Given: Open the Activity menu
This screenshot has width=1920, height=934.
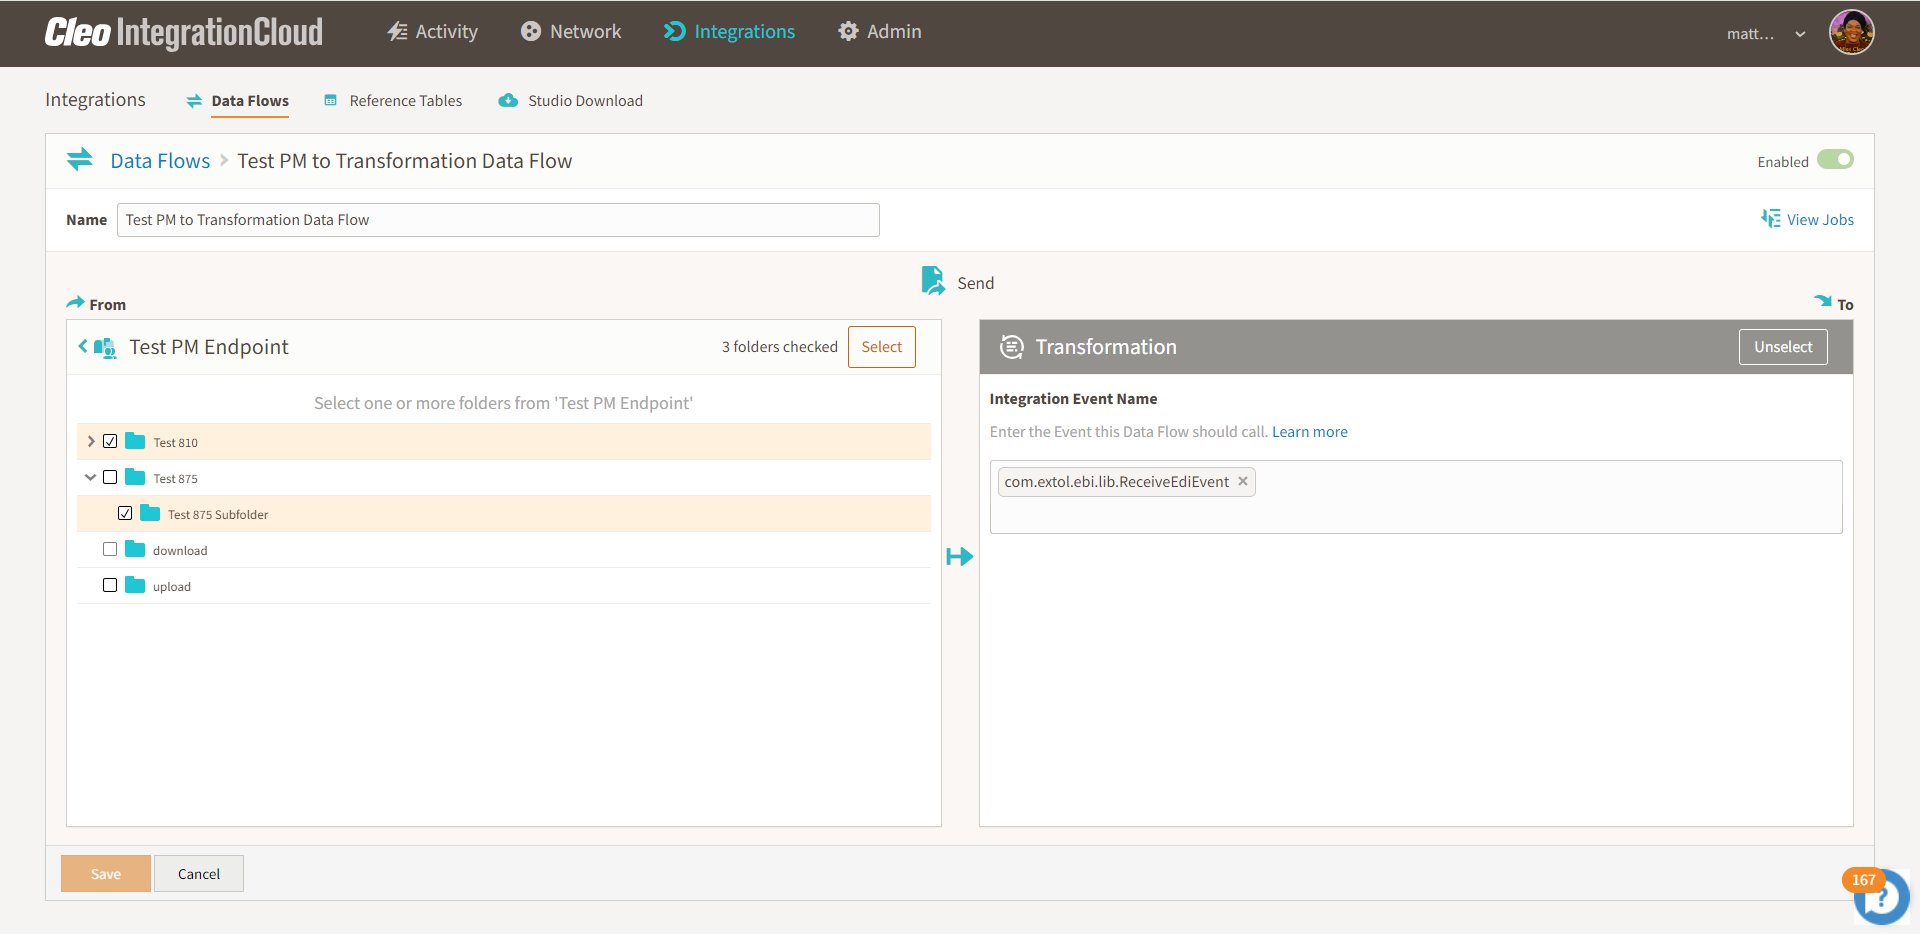Looking at the screenshot, I should click(x=433, y=32).
